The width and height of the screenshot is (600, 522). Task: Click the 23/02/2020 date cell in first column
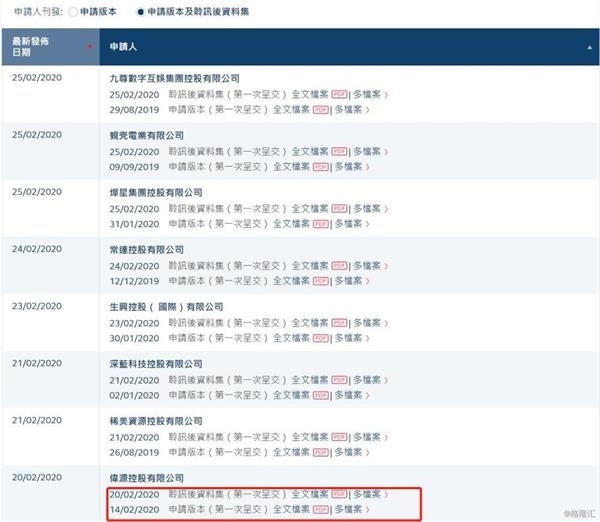coord(37,306)
